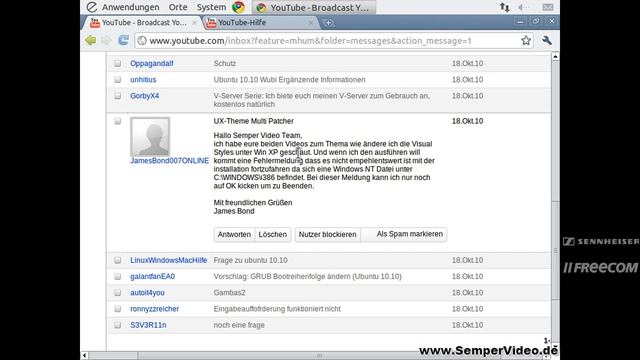This screenshot has height=360, width=640.
Task: Close the YouTube - Broadcast tab
Action: [x=194, y=23]
